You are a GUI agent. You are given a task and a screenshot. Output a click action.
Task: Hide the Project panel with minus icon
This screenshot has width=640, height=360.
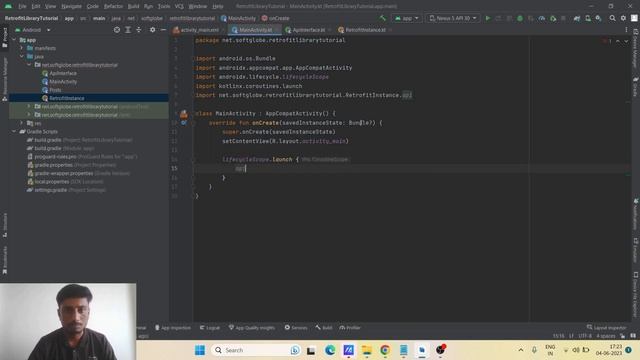(x=163, y=30)
